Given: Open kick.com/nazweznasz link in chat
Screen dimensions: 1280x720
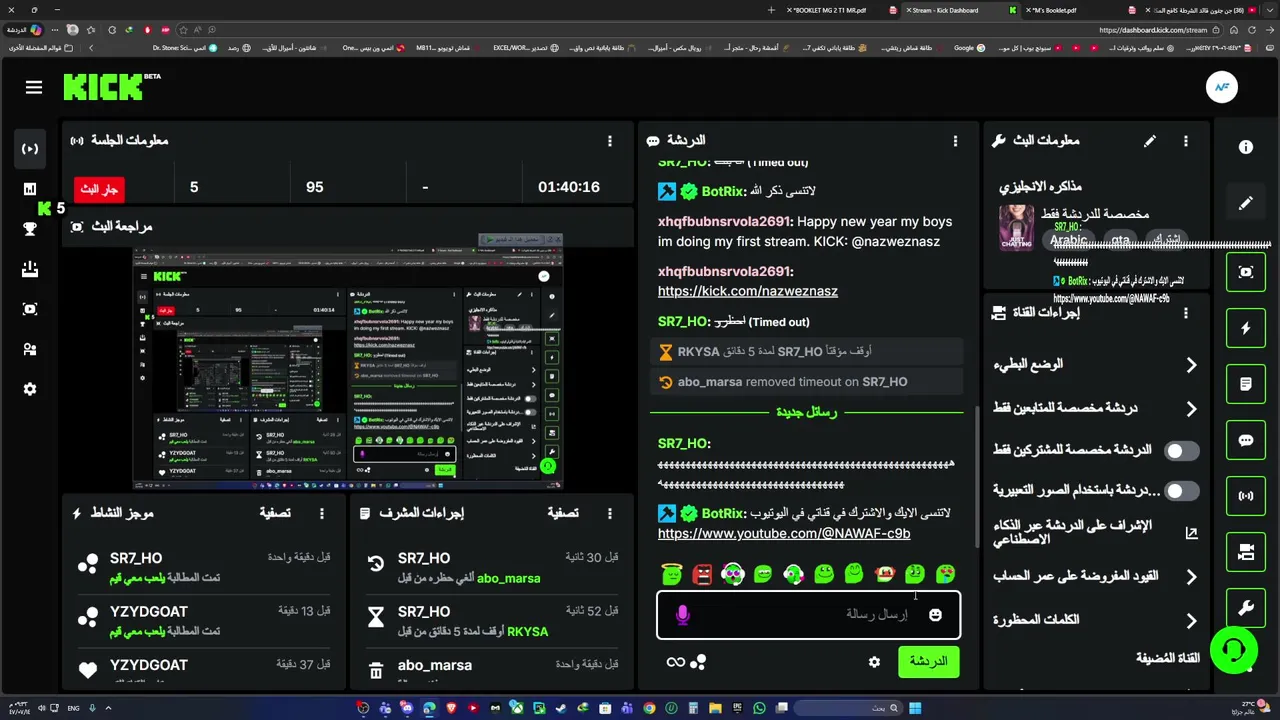Looking at the screenshot, I should pyautogui.click(x=748, y=291).
